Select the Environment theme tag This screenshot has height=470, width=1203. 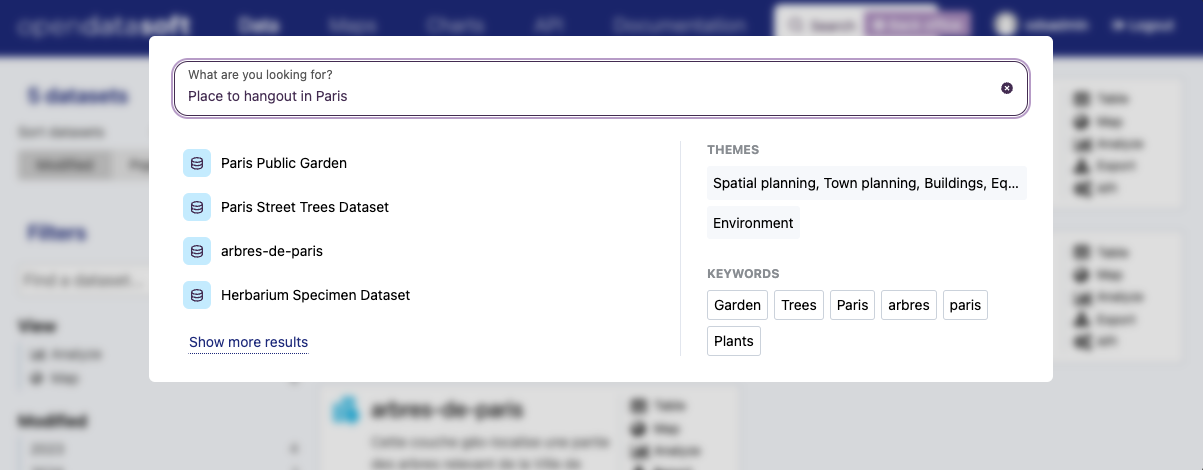coord(753,223)
